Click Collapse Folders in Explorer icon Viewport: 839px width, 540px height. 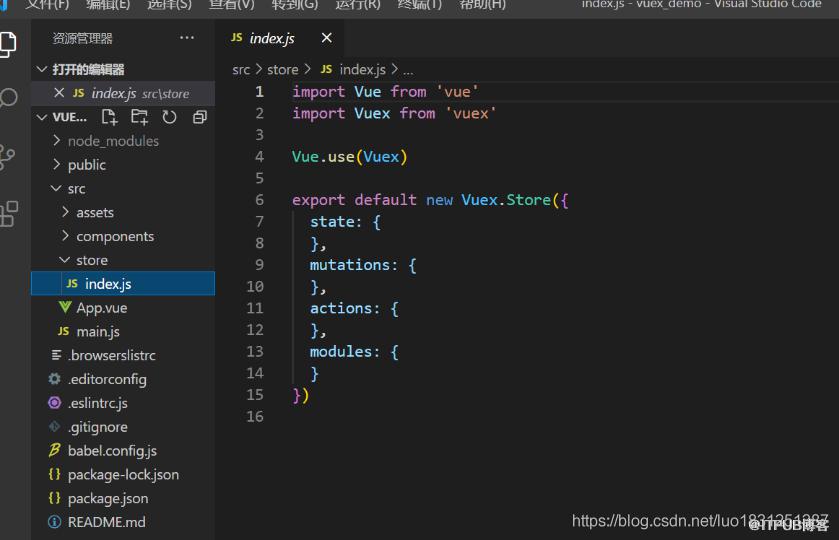200,117
